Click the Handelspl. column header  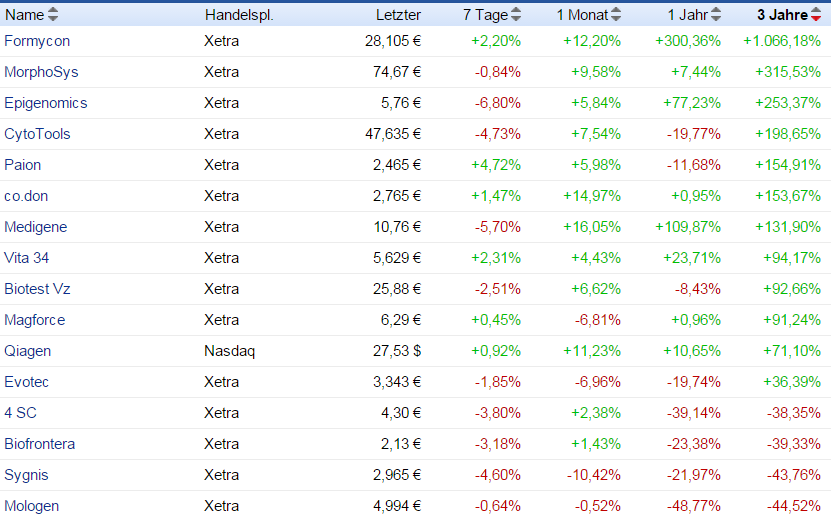coord(238,15)
